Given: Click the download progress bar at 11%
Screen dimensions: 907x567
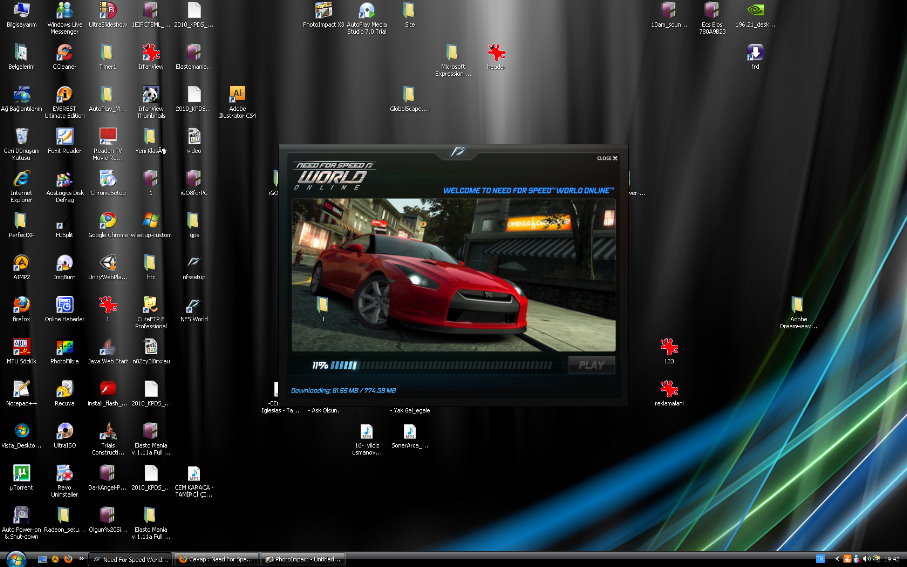Looking at the screenshot, I should (x=441, y=365).
